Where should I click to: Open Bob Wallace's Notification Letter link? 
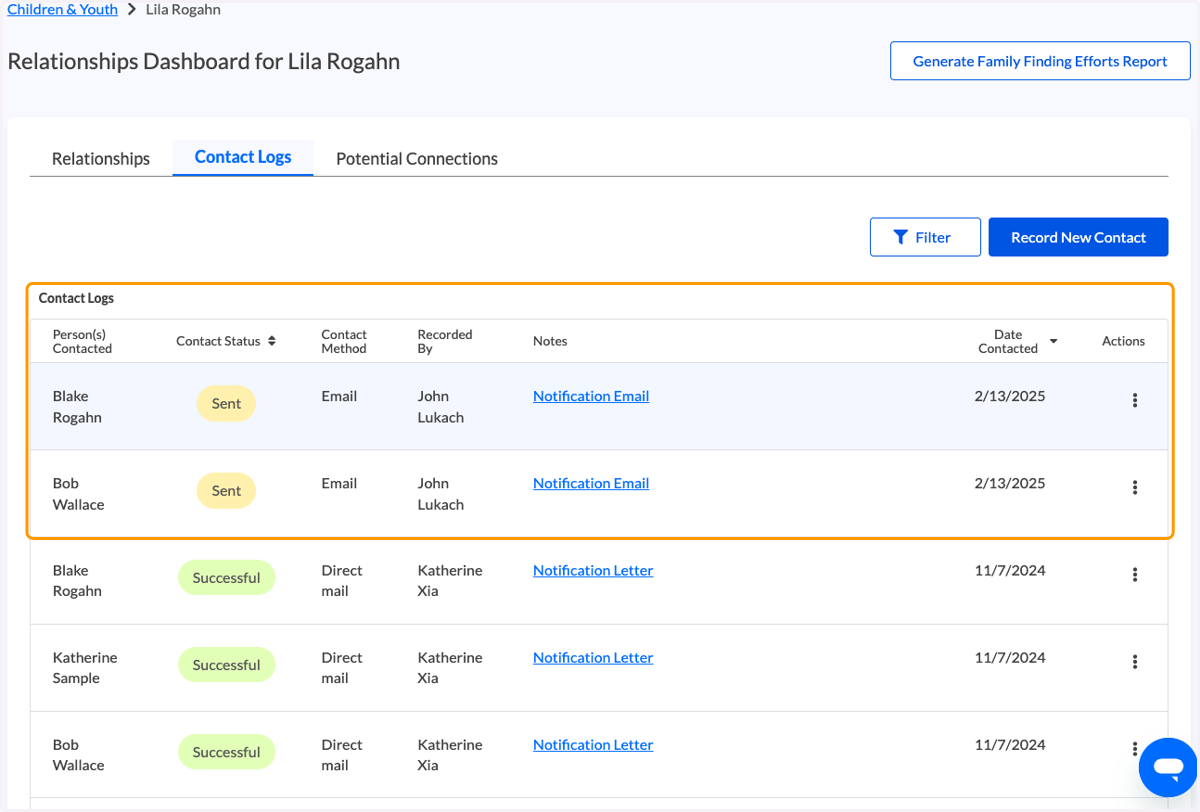pos(593,744)
